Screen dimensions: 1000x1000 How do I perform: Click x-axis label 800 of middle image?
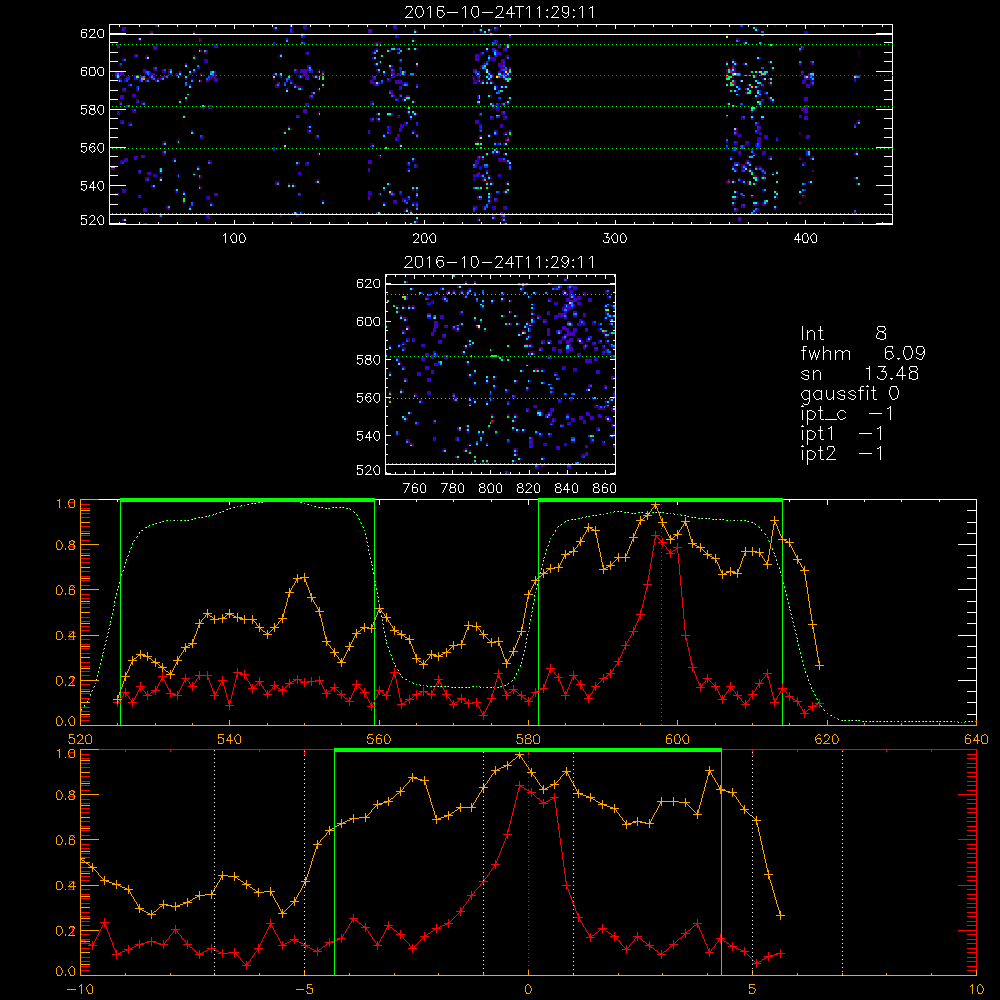[490, 489]
